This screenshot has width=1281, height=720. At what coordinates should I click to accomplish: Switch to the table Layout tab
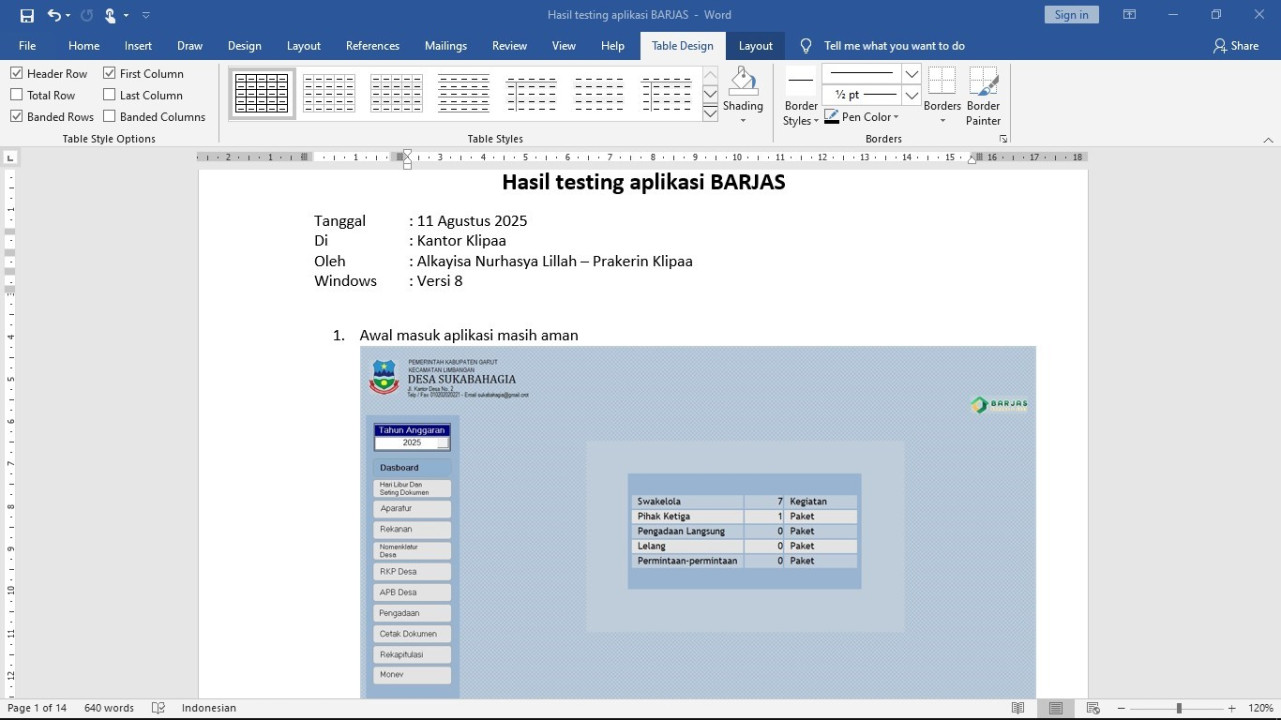755,46
